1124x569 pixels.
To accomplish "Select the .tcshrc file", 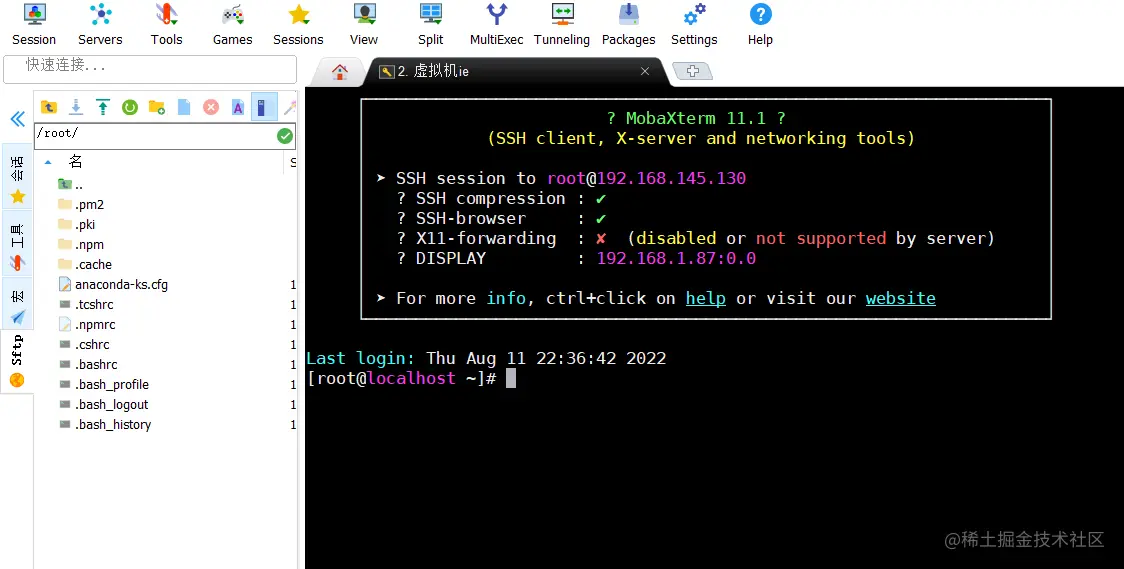I will click(85, 305).
